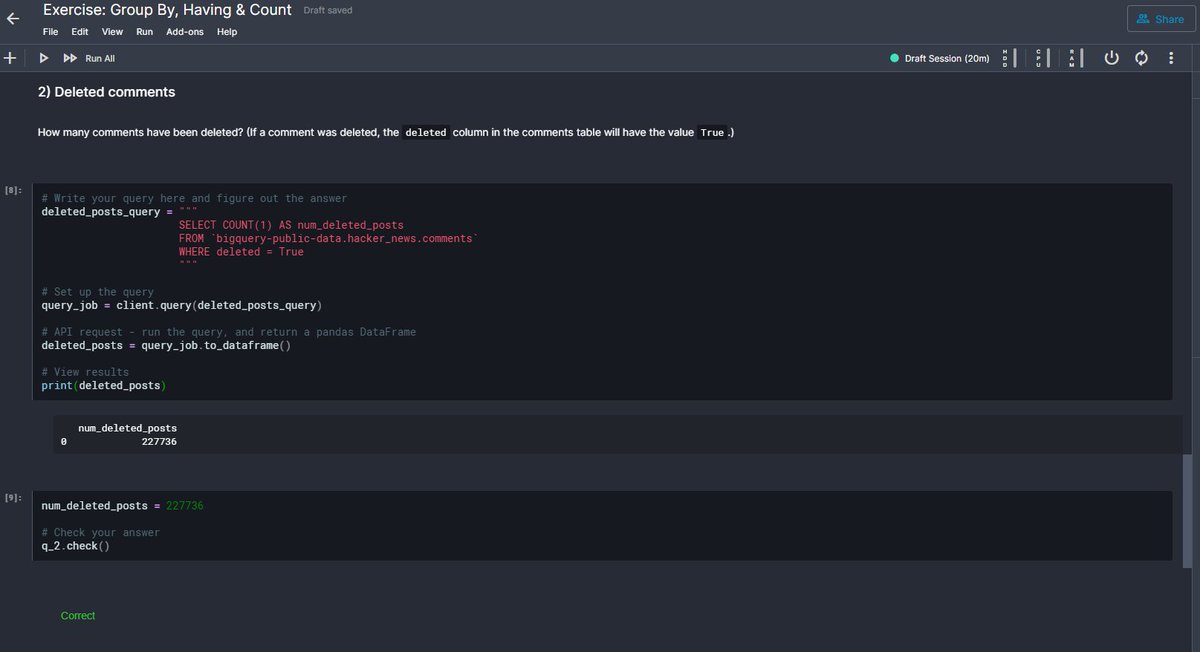This screenshot has width=1200, height=652.
Task: Open the Add-ons menu
Action: [185, 32]
